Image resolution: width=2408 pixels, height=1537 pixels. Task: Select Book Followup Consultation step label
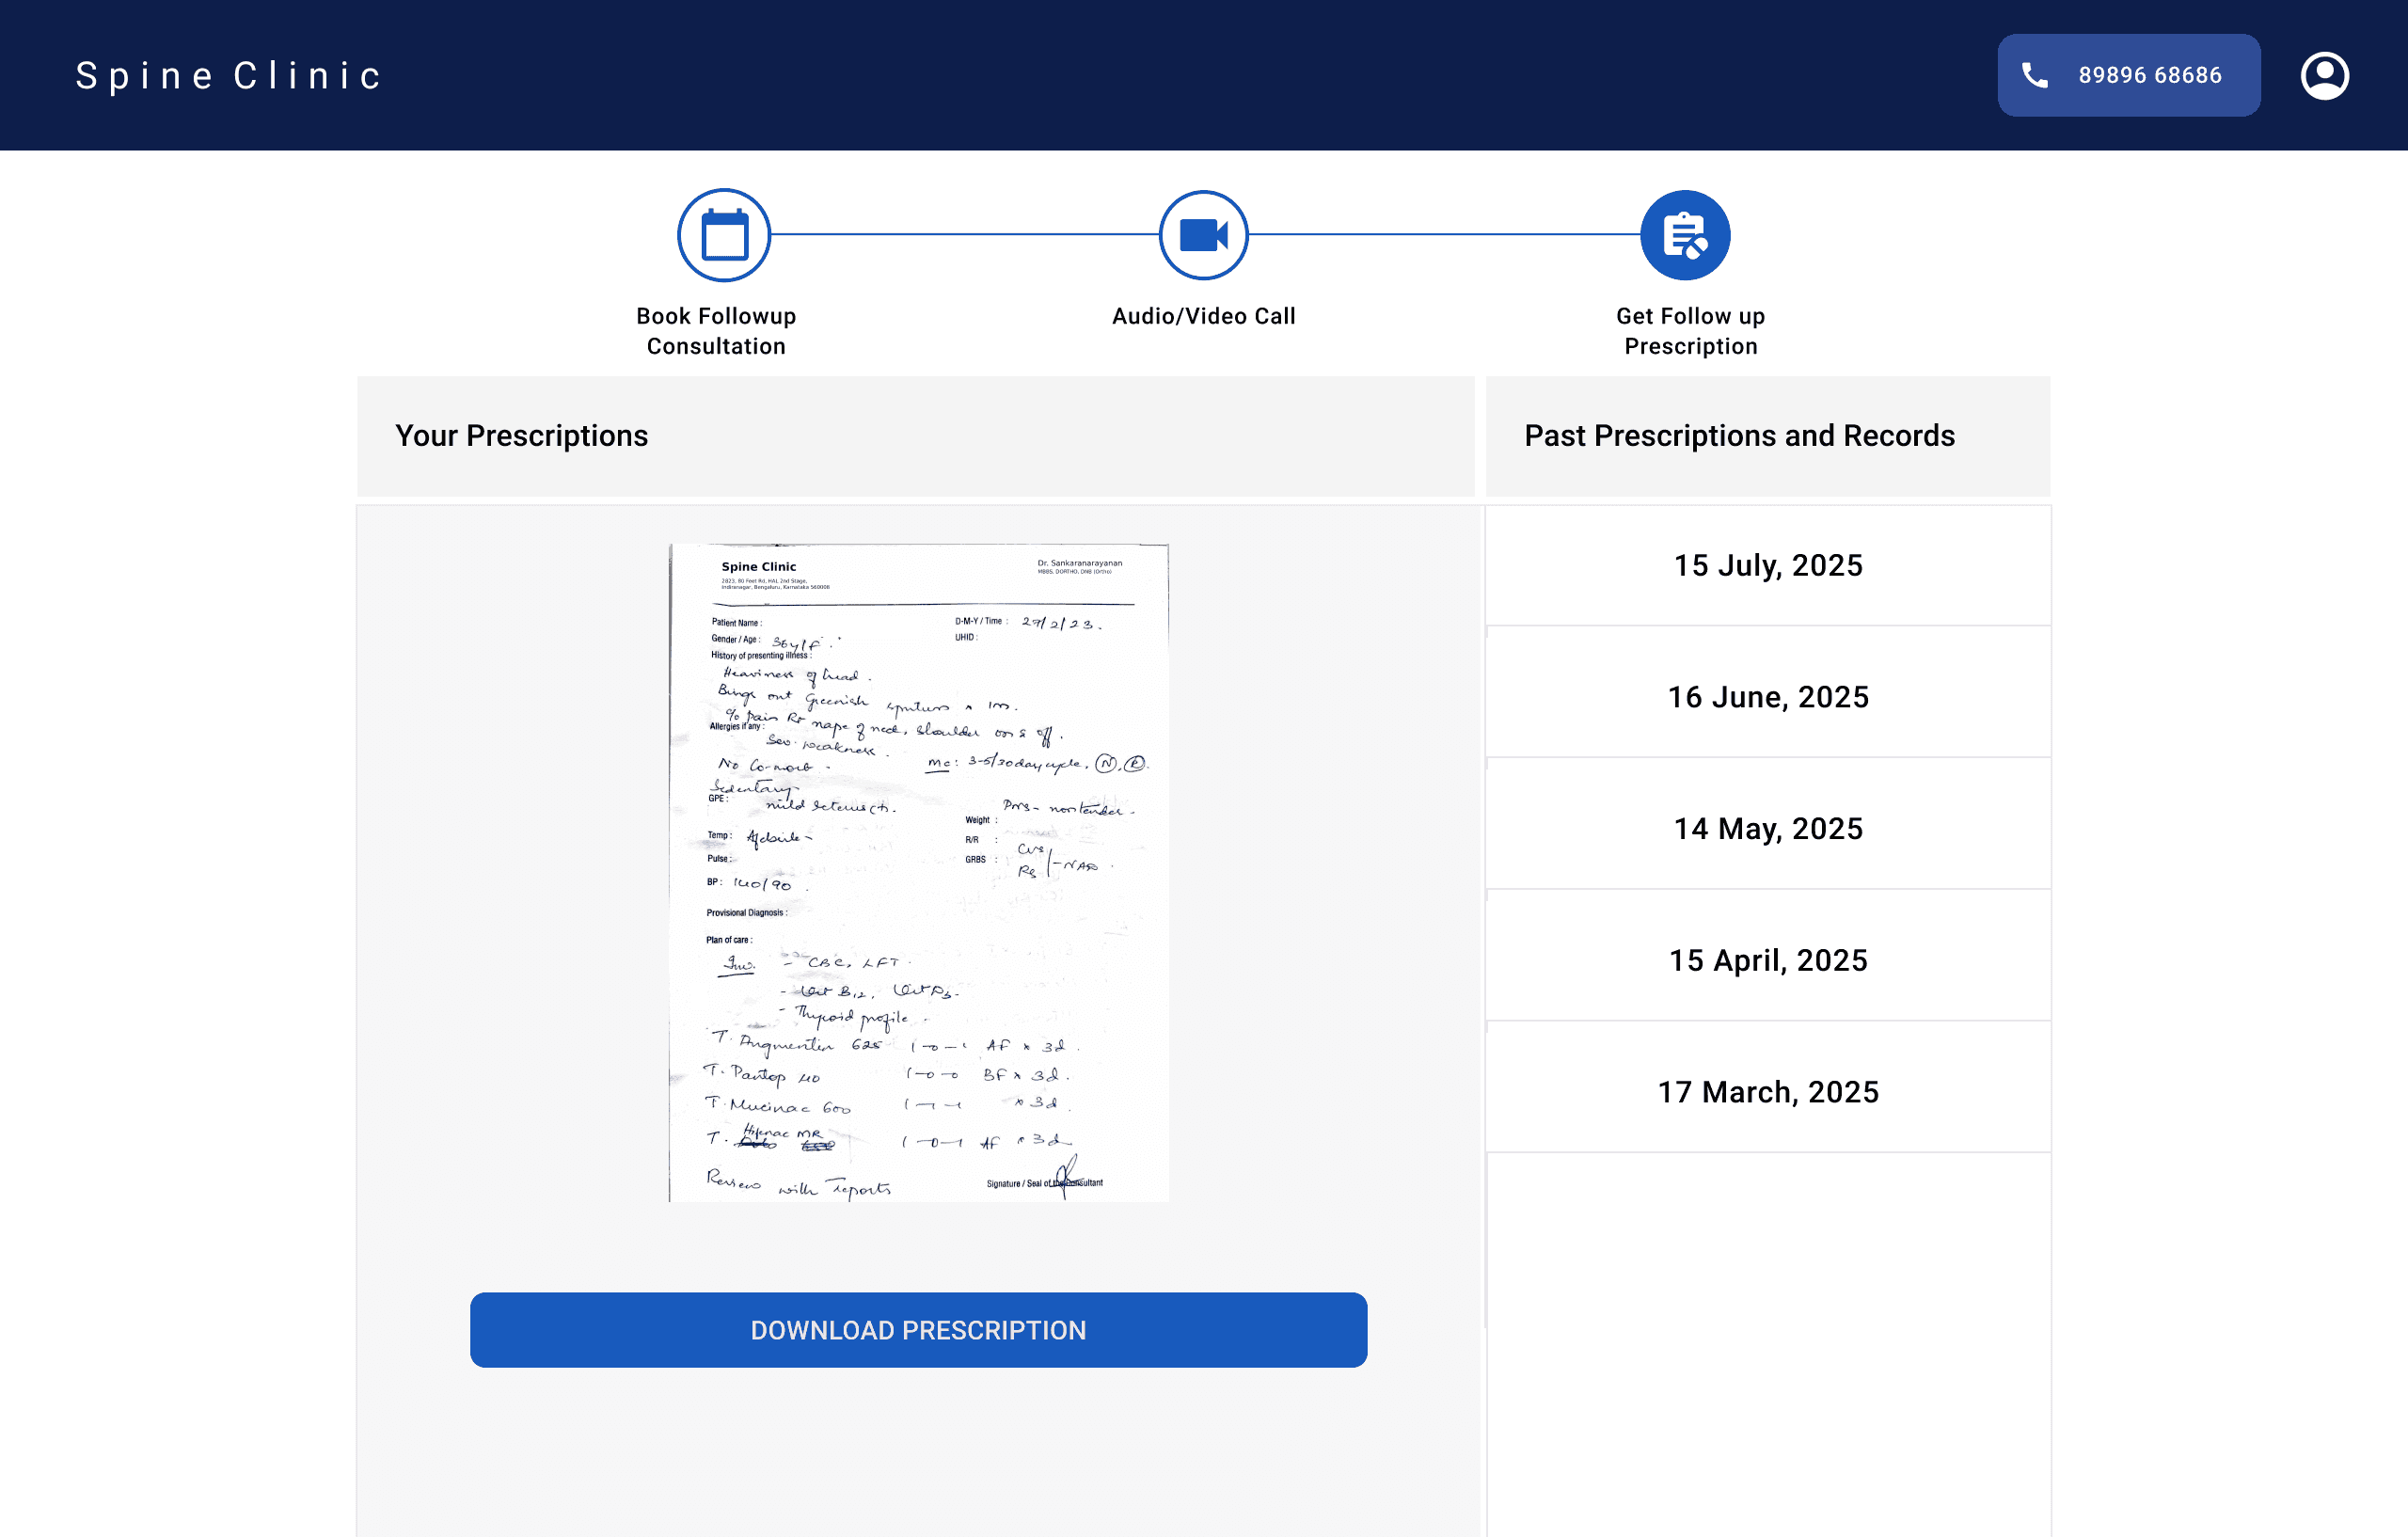[x=716, y=331]
